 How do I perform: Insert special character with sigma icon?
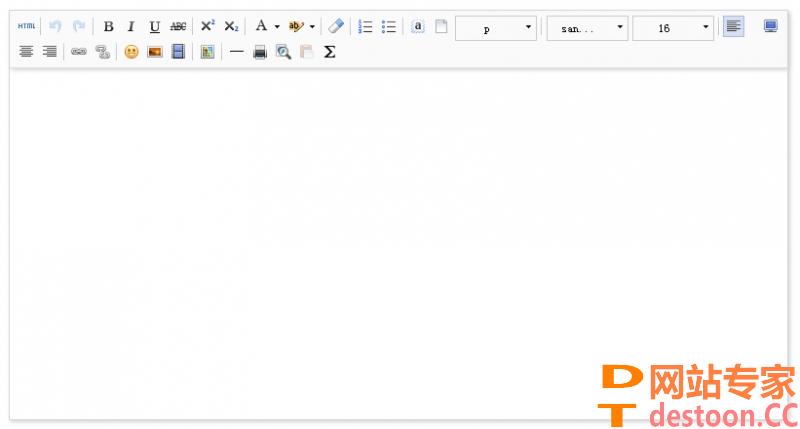329,51
